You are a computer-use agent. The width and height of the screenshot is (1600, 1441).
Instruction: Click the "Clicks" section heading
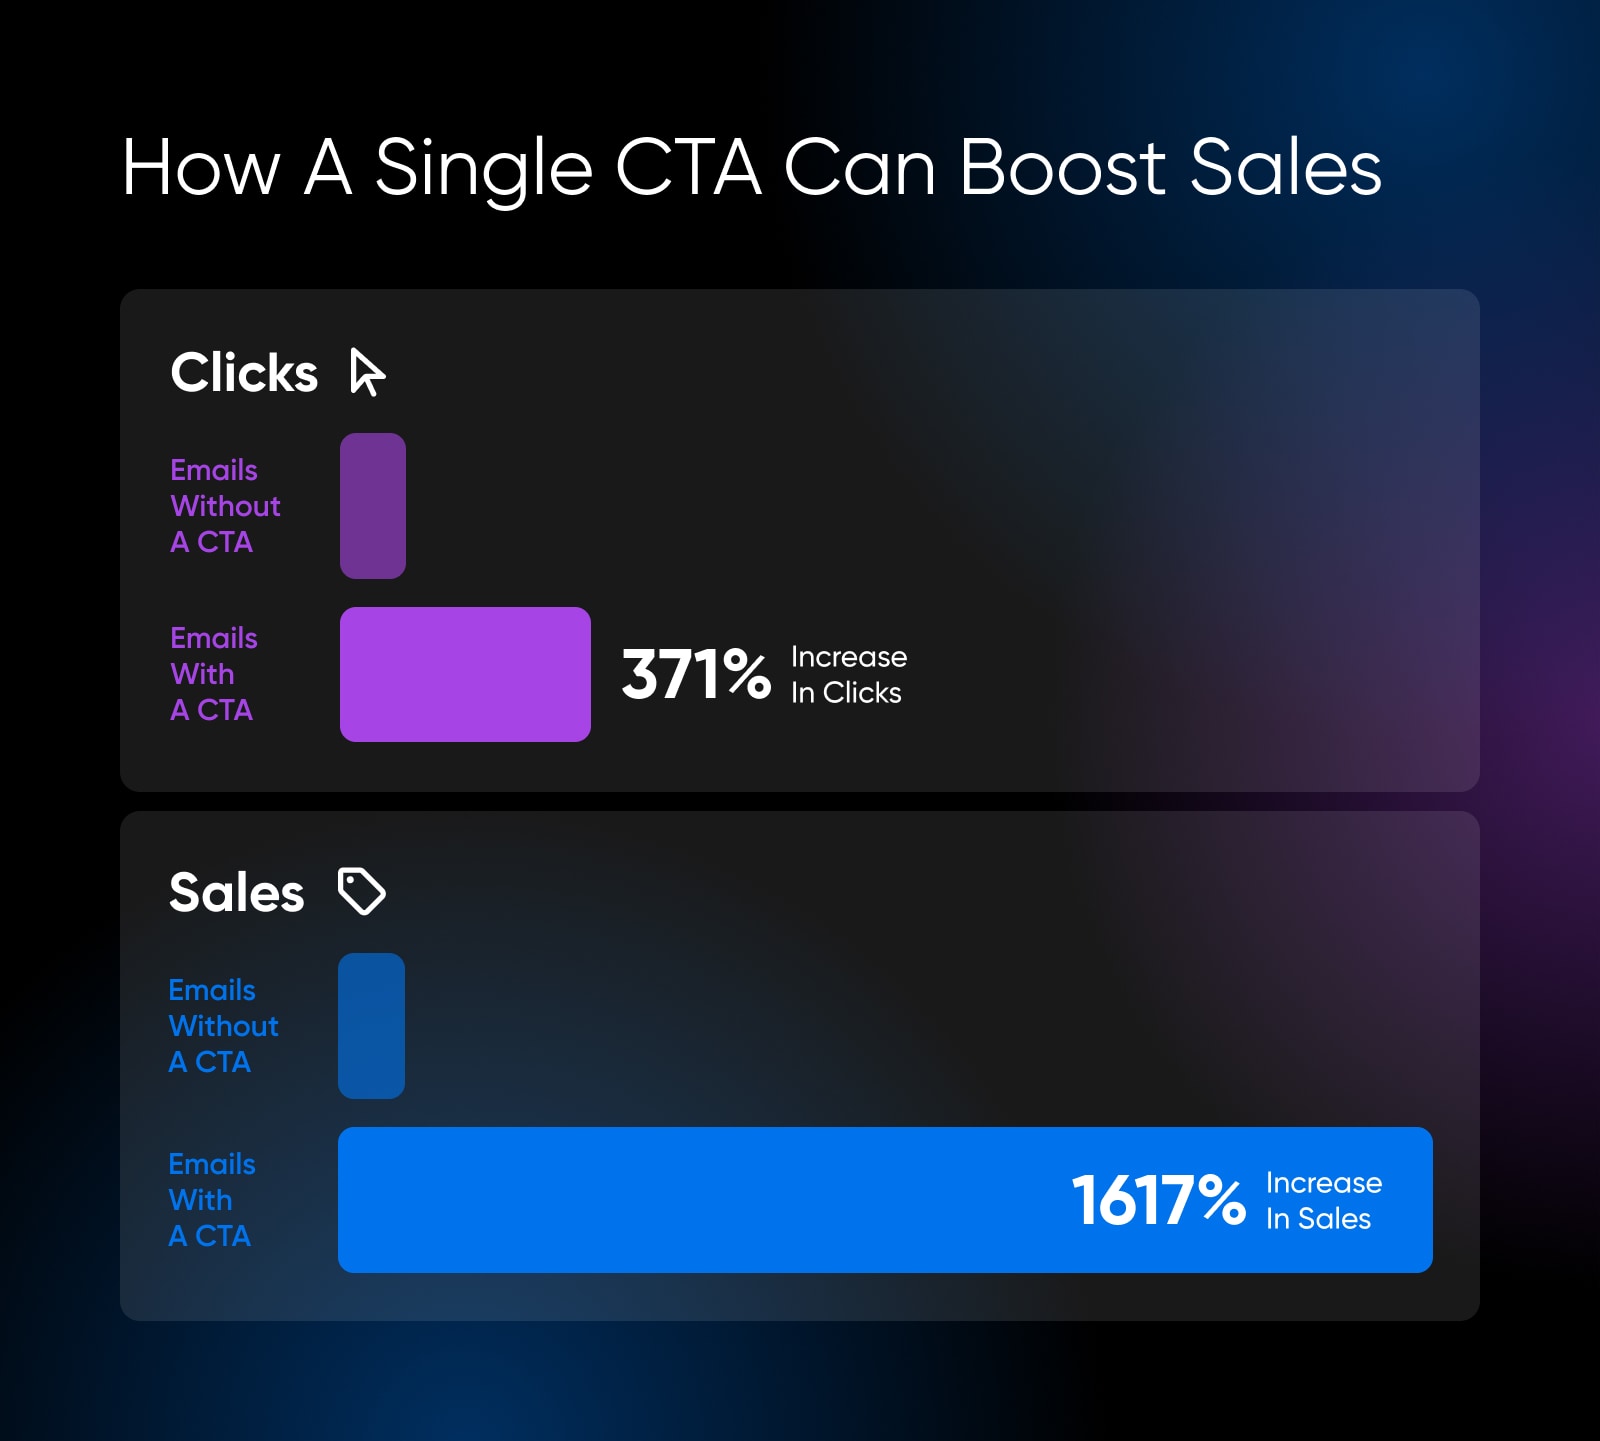[x=244, y=373]
